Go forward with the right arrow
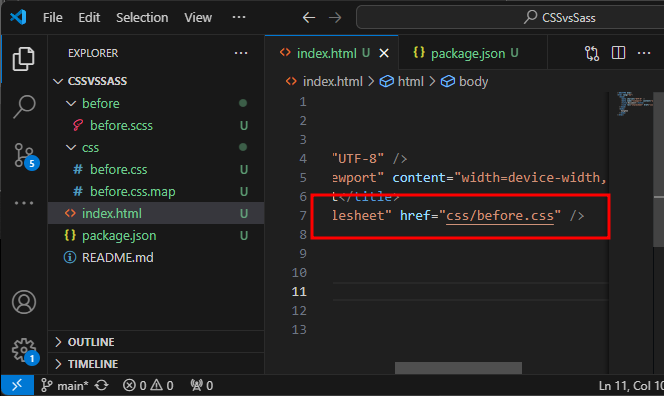Viewport: 664px width, 396px height. [x=335, y=18]
